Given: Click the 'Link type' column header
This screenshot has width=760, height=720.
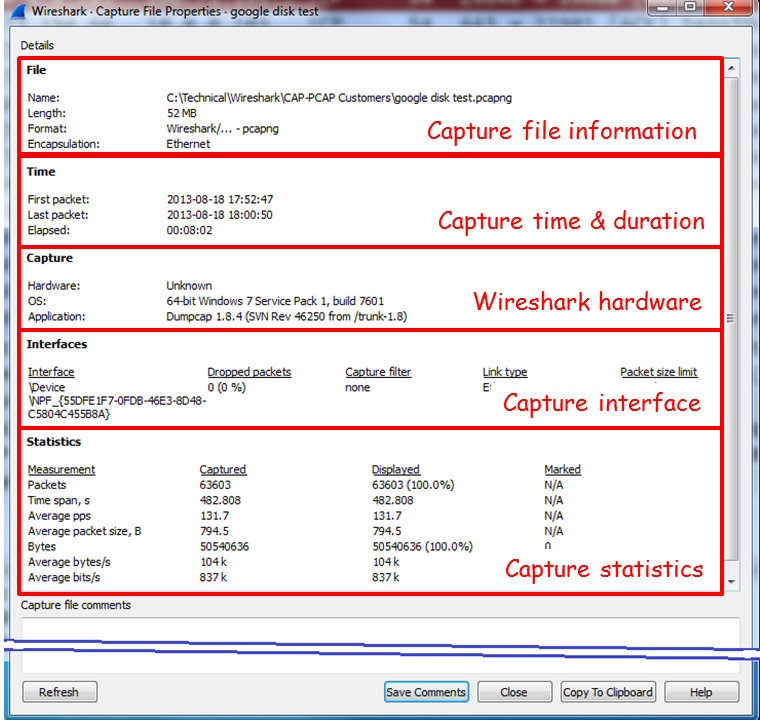Looking at the screenshot, I should pos(505,372).
